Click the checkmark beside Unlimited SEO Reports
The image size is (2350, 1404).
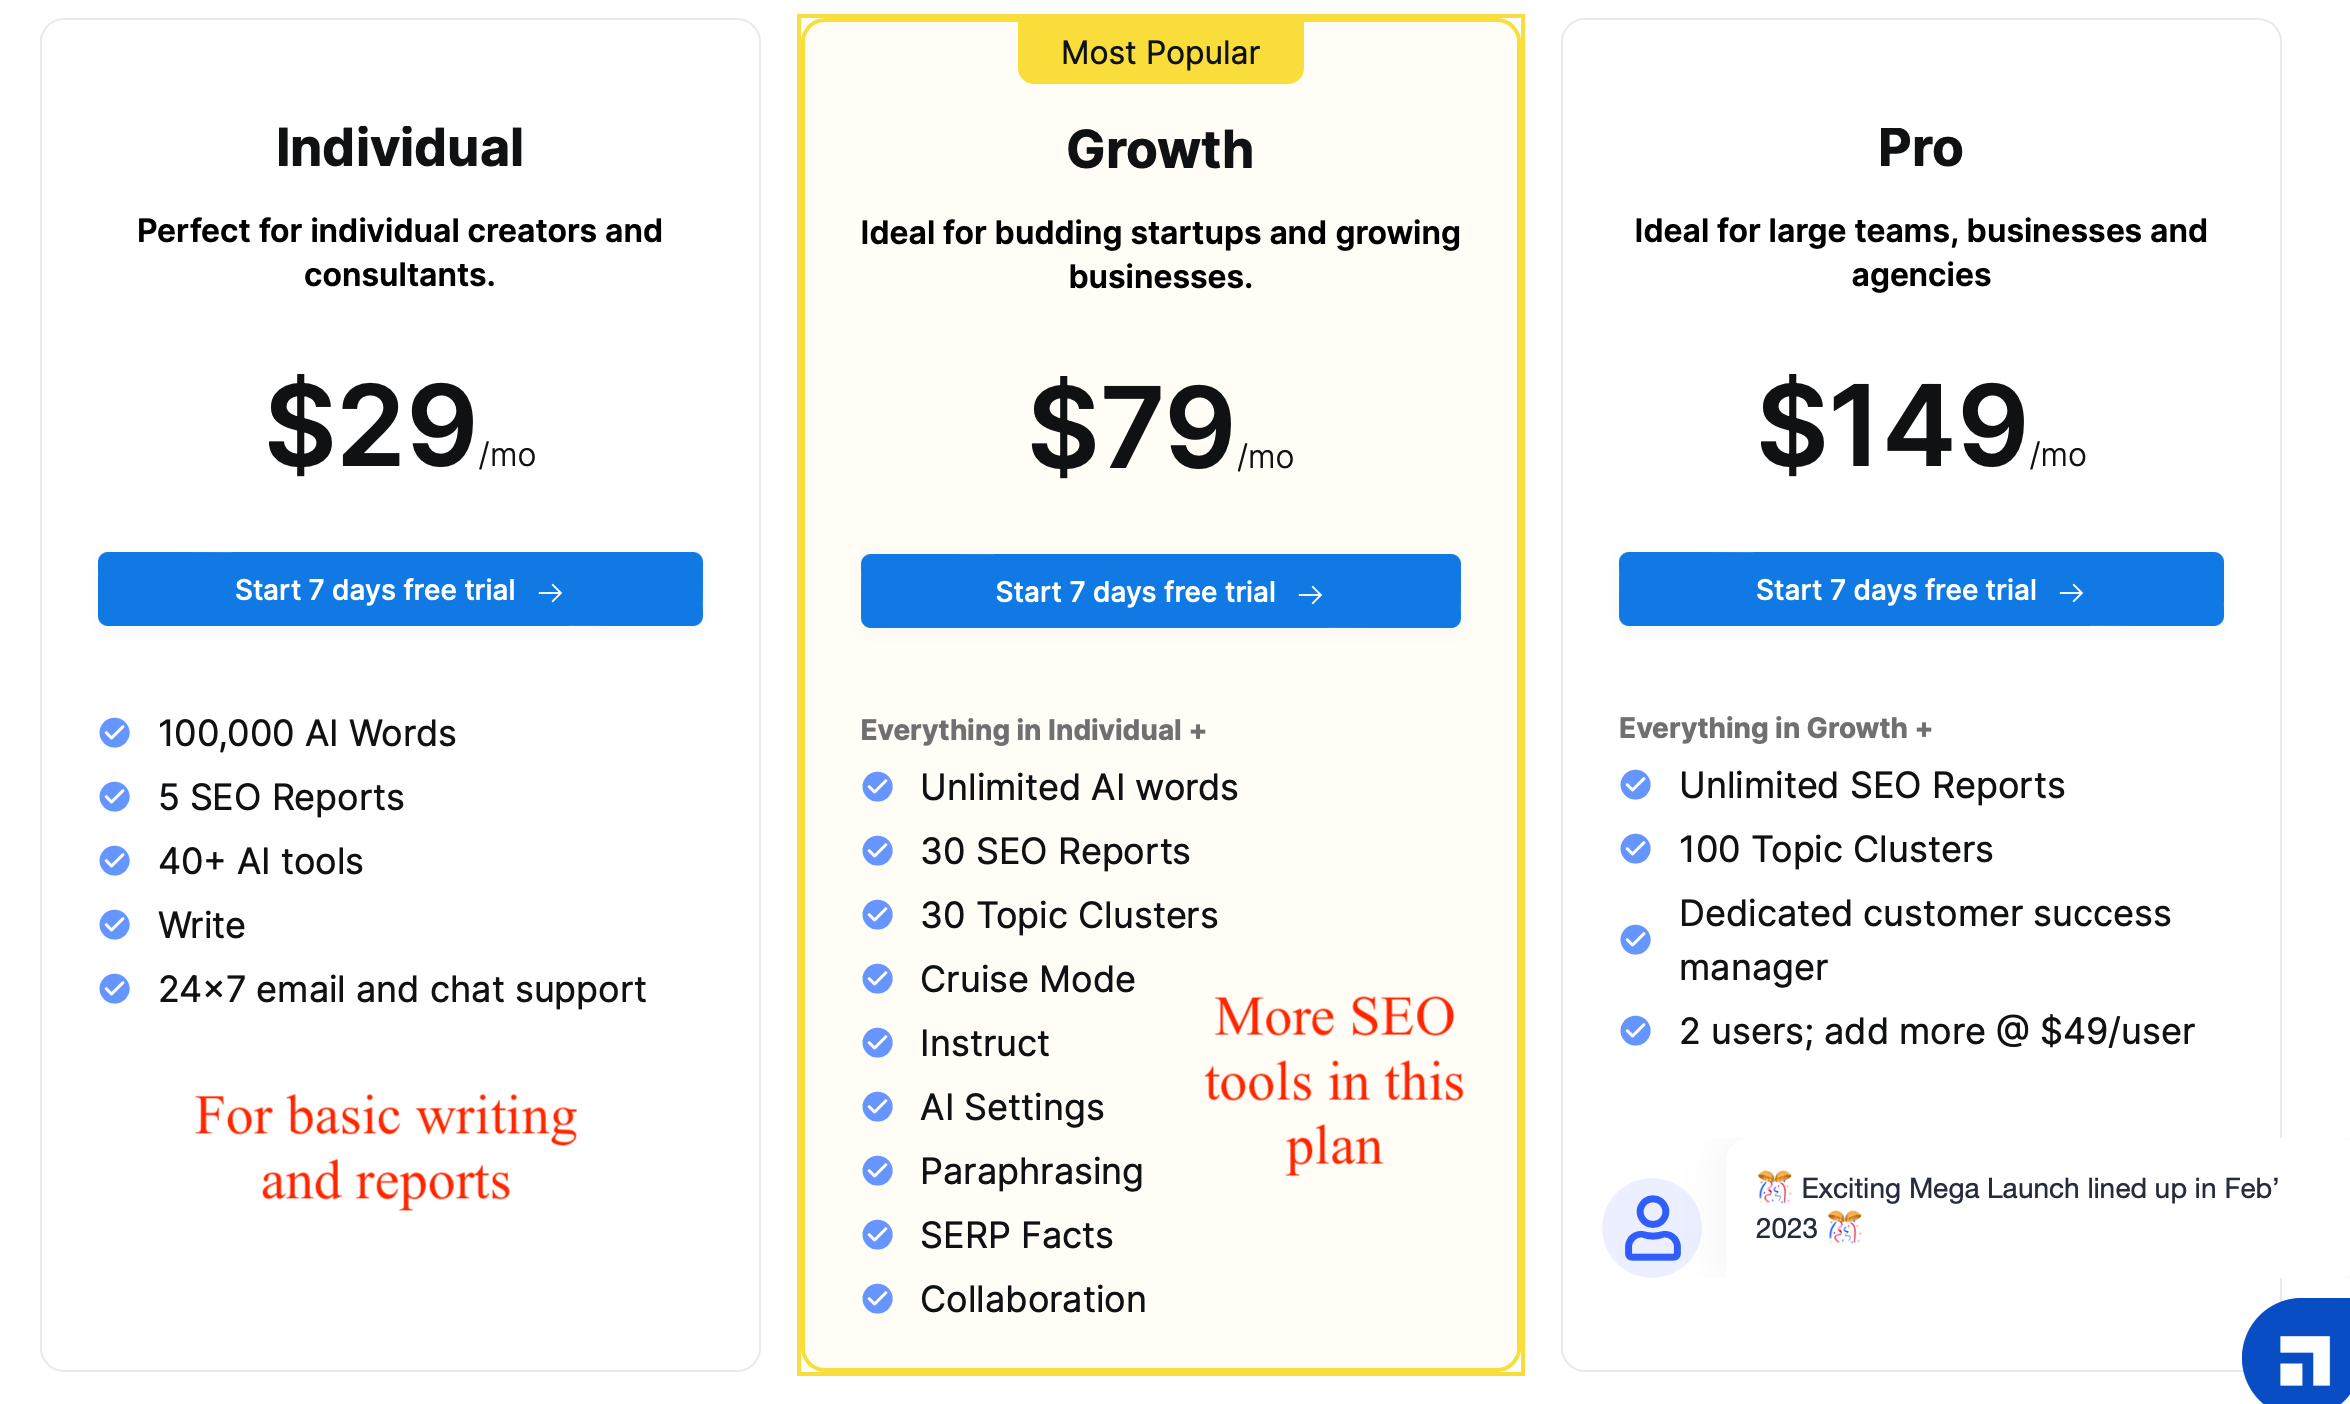pos(1636,785)
